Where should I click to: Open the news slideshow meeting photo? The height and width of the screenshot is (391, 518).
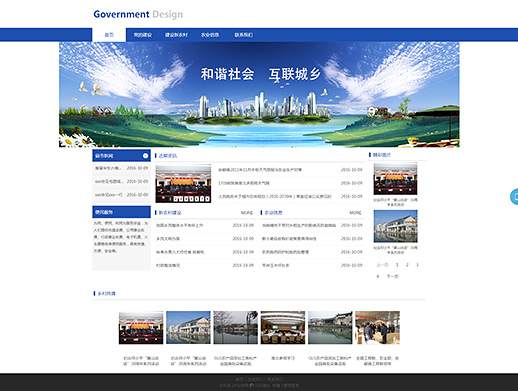(x=183, y=184)
